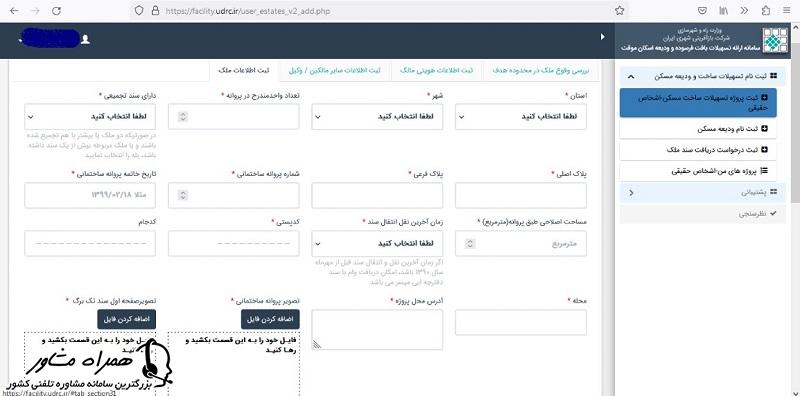Switch to بررسی وقوع ملک در محدوده هدف tab
Viewport: 800px width, 396px height.
(x=541, y=70)
